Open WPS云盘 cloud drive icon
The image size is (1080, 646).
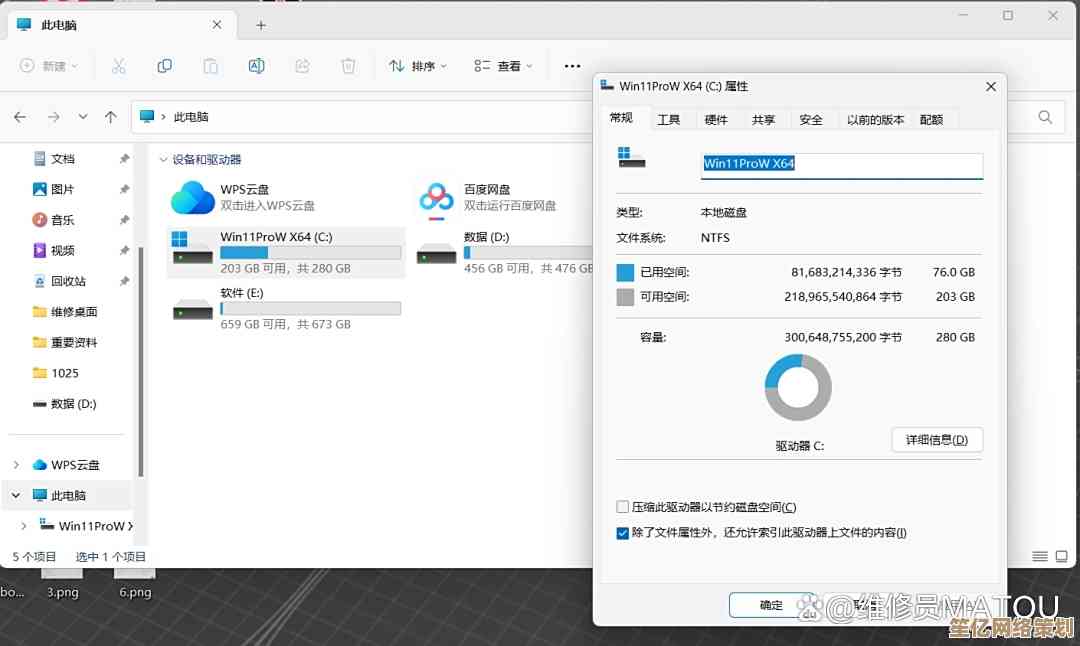tap(192, 197)
